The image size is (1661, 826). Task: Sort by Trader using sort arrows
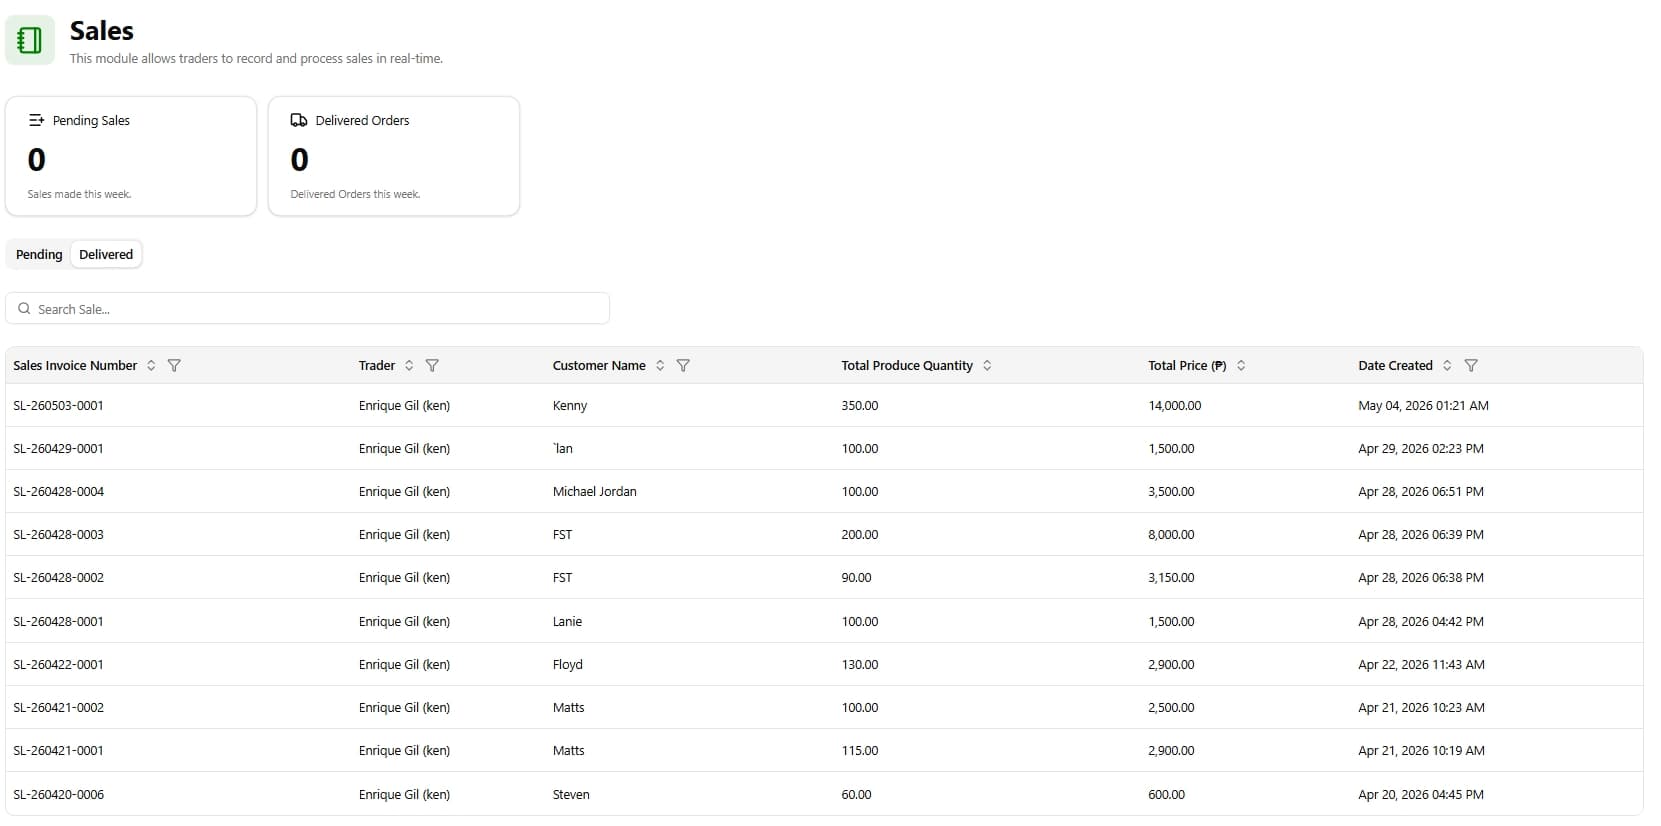(409, 365)
